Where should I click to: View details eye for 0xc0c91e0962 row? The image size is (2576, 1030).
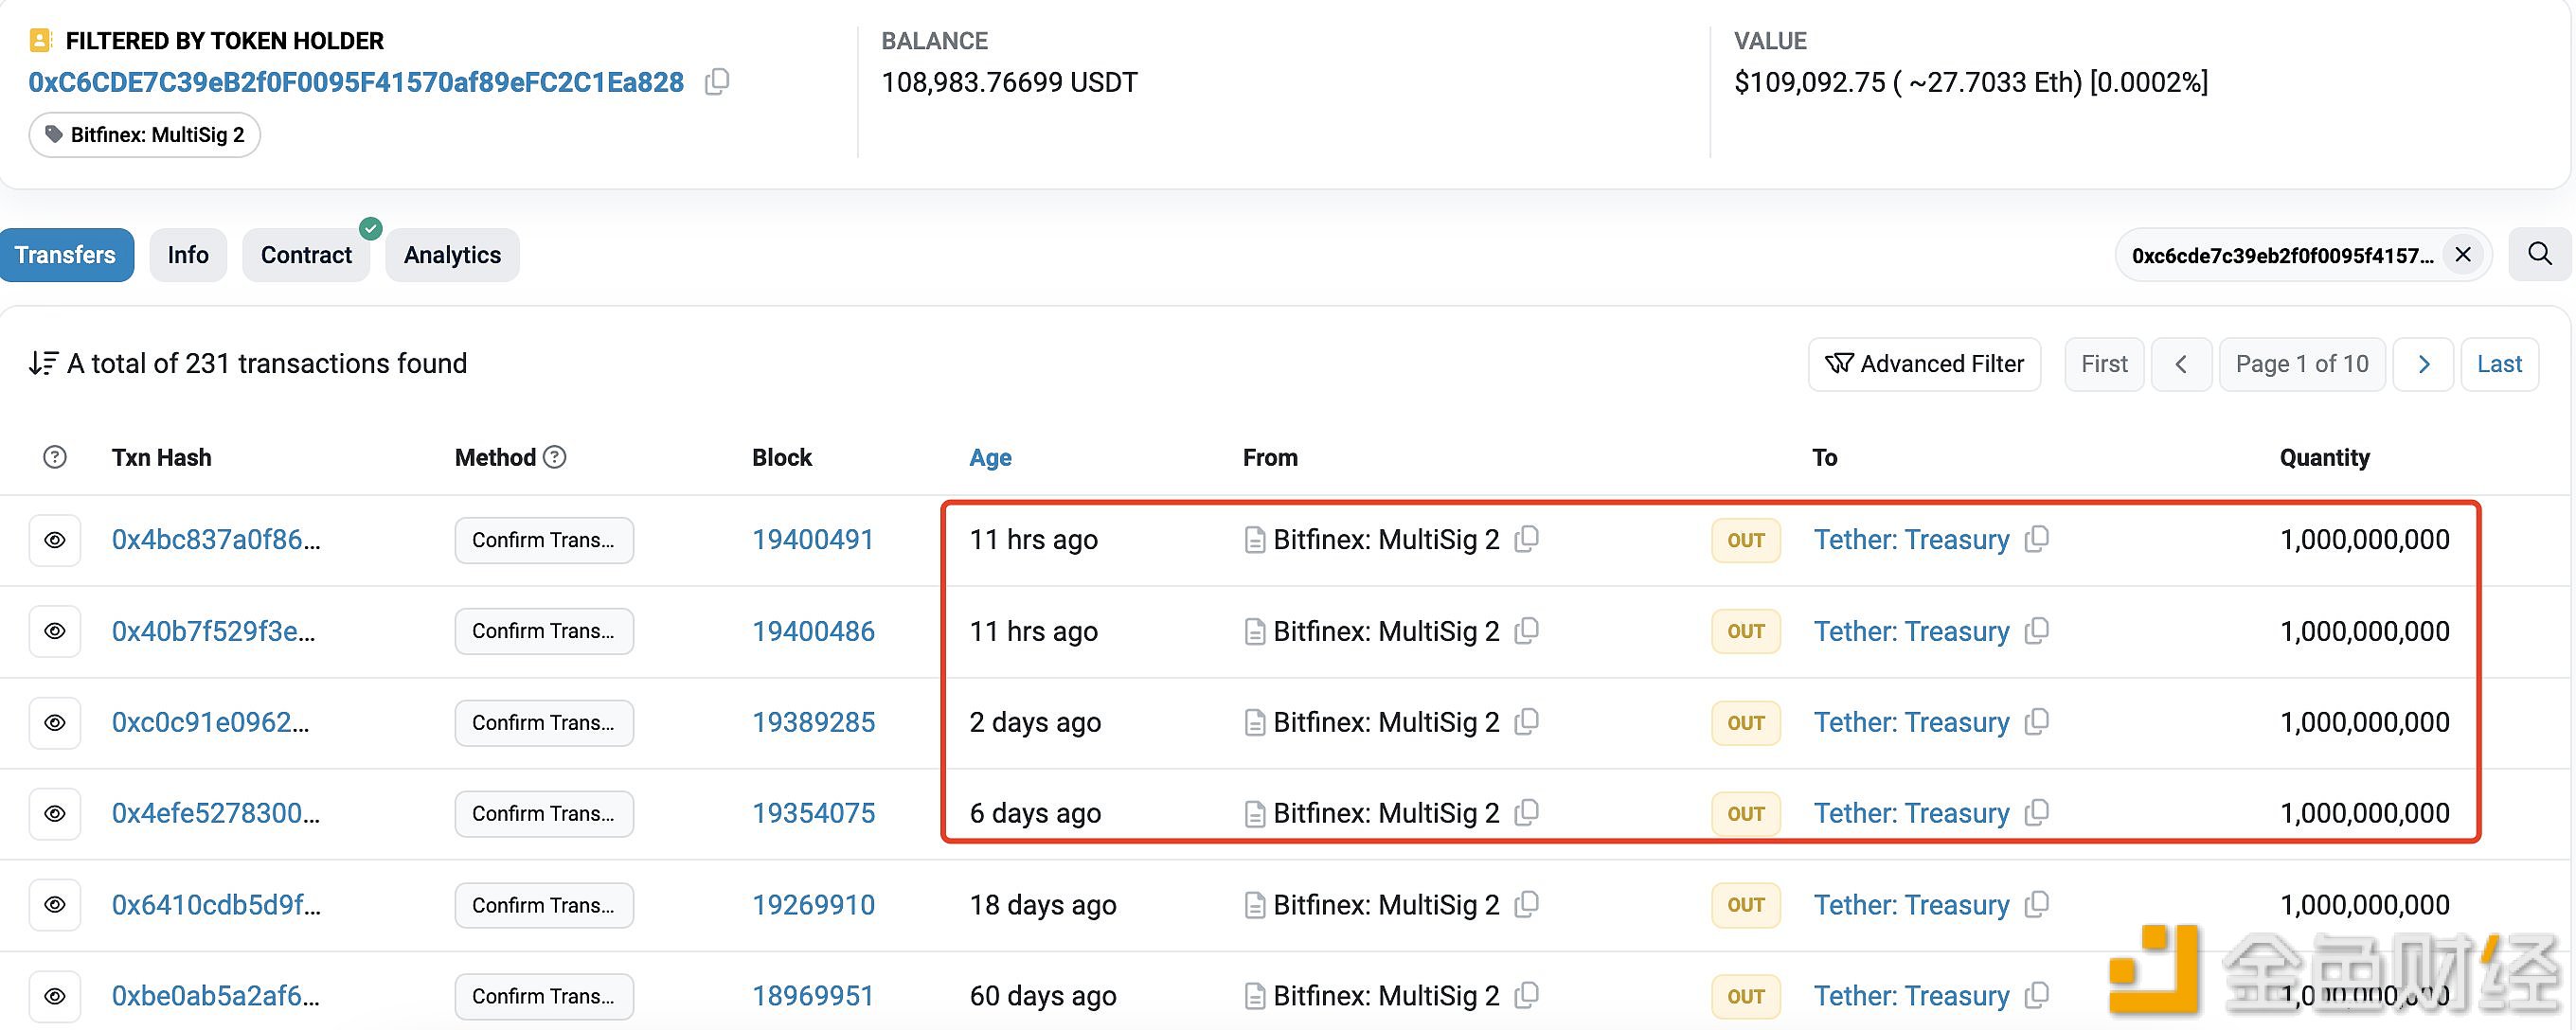(x=55, y=722)
